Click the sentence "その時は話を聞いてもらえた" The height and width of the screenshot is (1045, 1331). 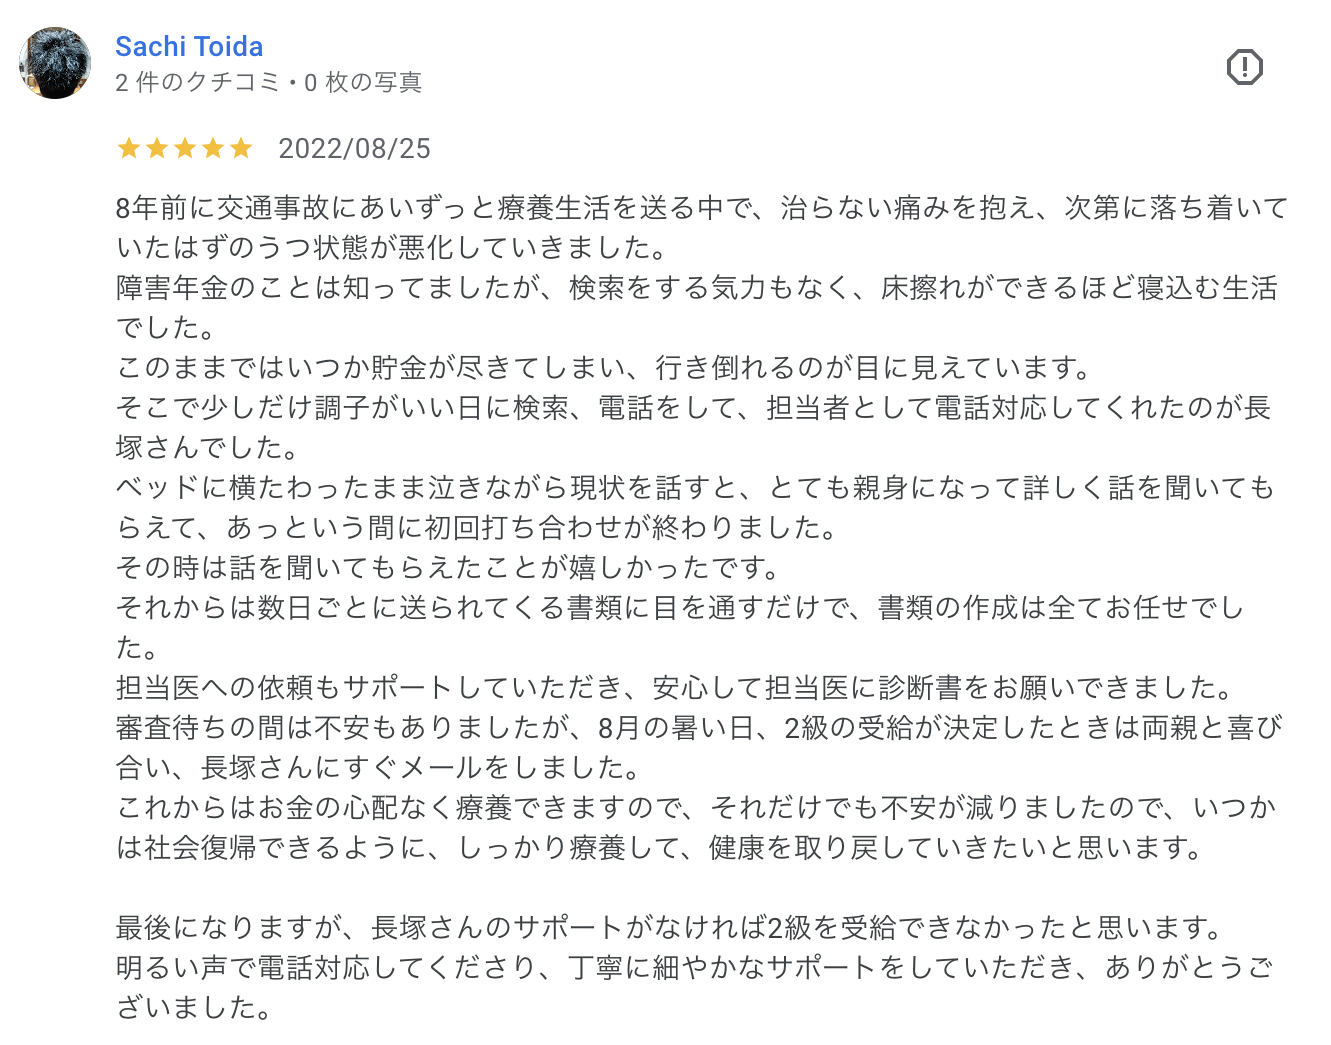pos(450,568)
